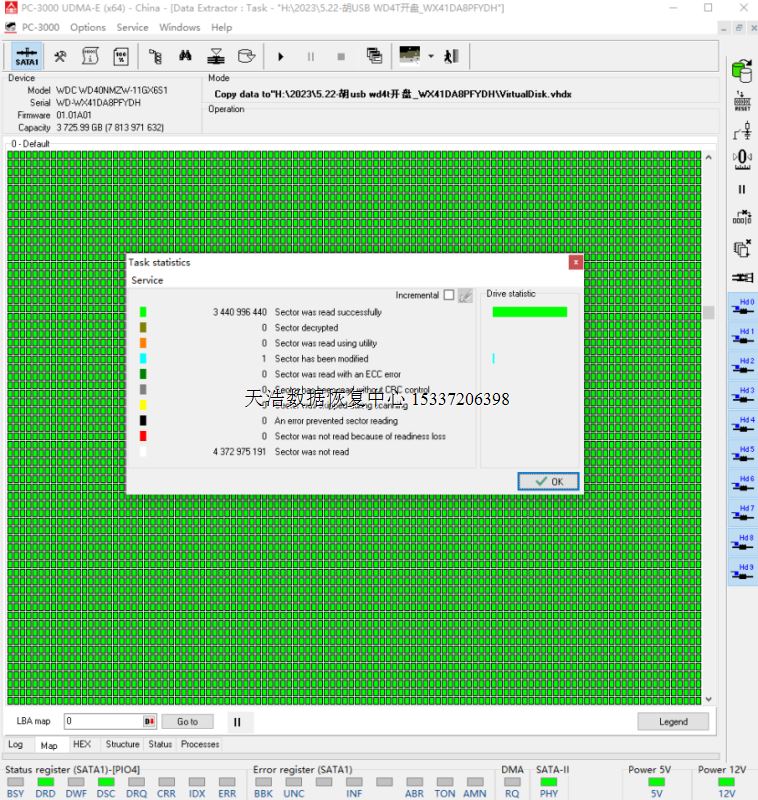758x800 pixels.
Task: Open dropdown arrow beside the image toolbar icon
Action: pos(431,57)
